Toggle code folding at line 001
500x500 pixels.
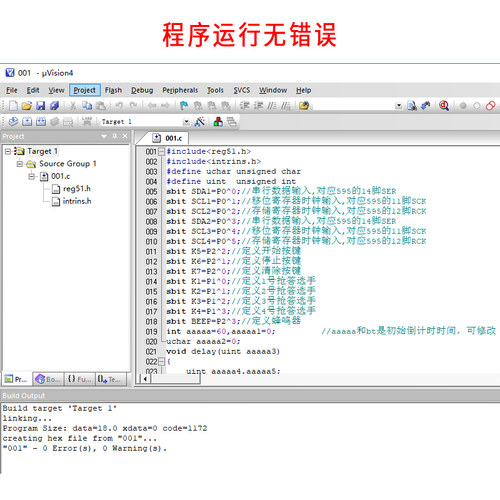(x=162, y=152)
